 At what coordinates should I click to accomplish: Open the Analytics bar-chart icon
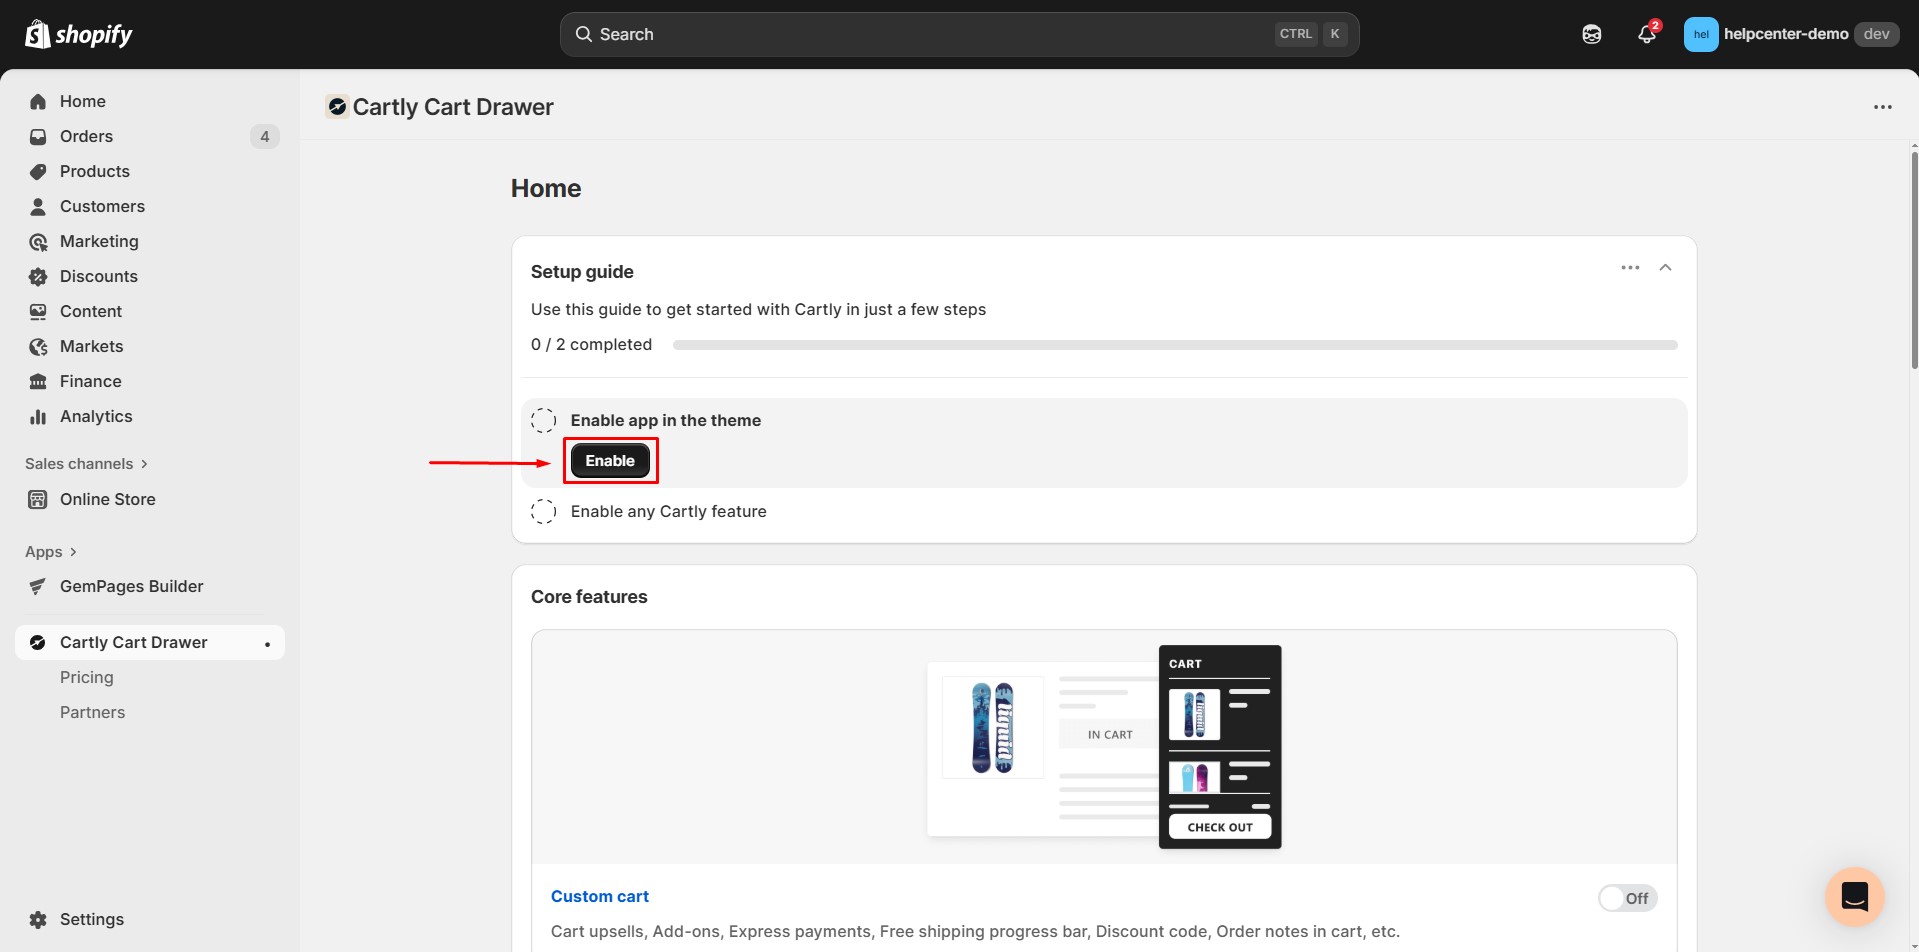coord(37,416)
